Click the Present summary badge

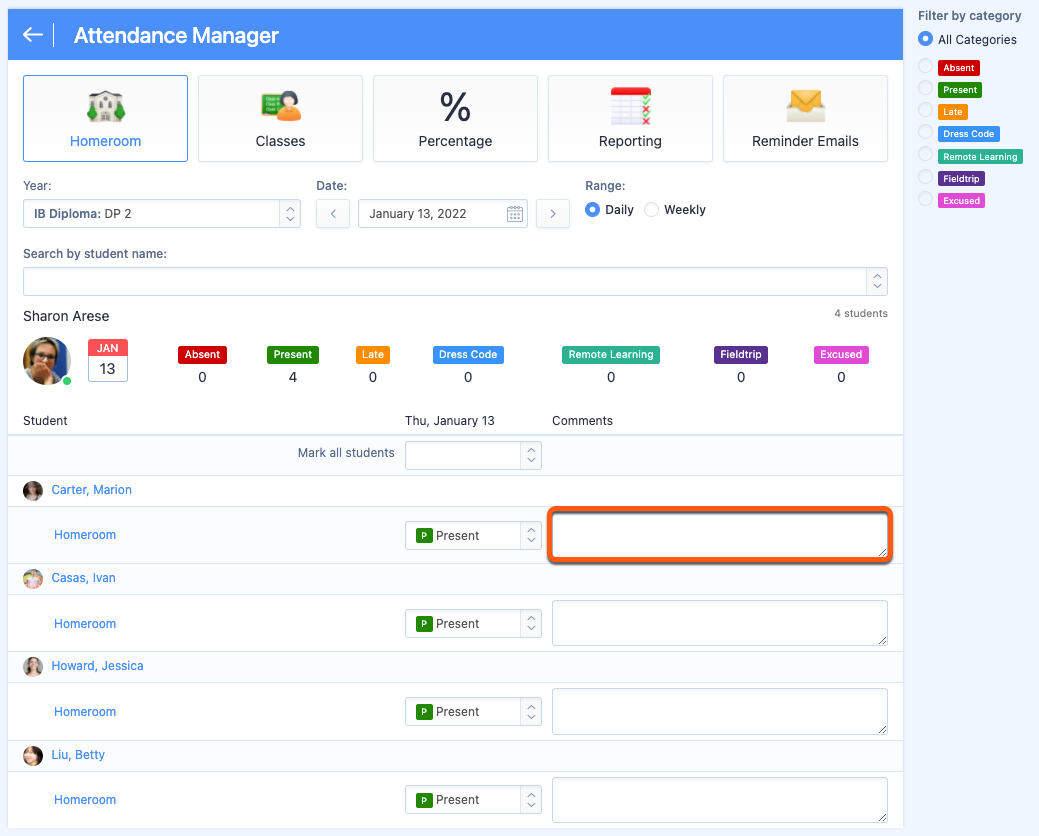292,354
